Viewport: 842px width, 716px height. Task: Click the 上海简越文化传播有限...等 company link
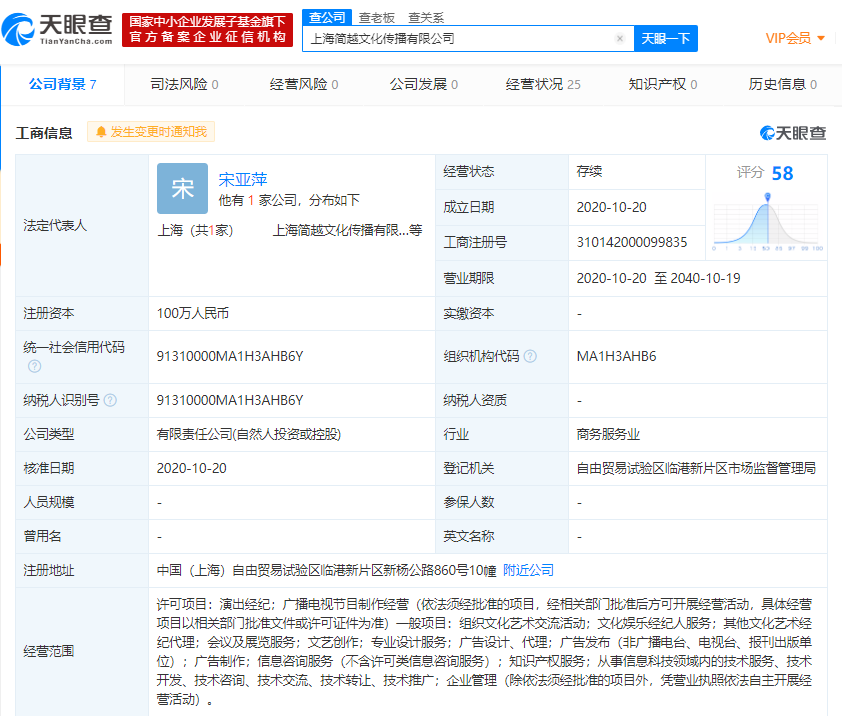point(347,230)
